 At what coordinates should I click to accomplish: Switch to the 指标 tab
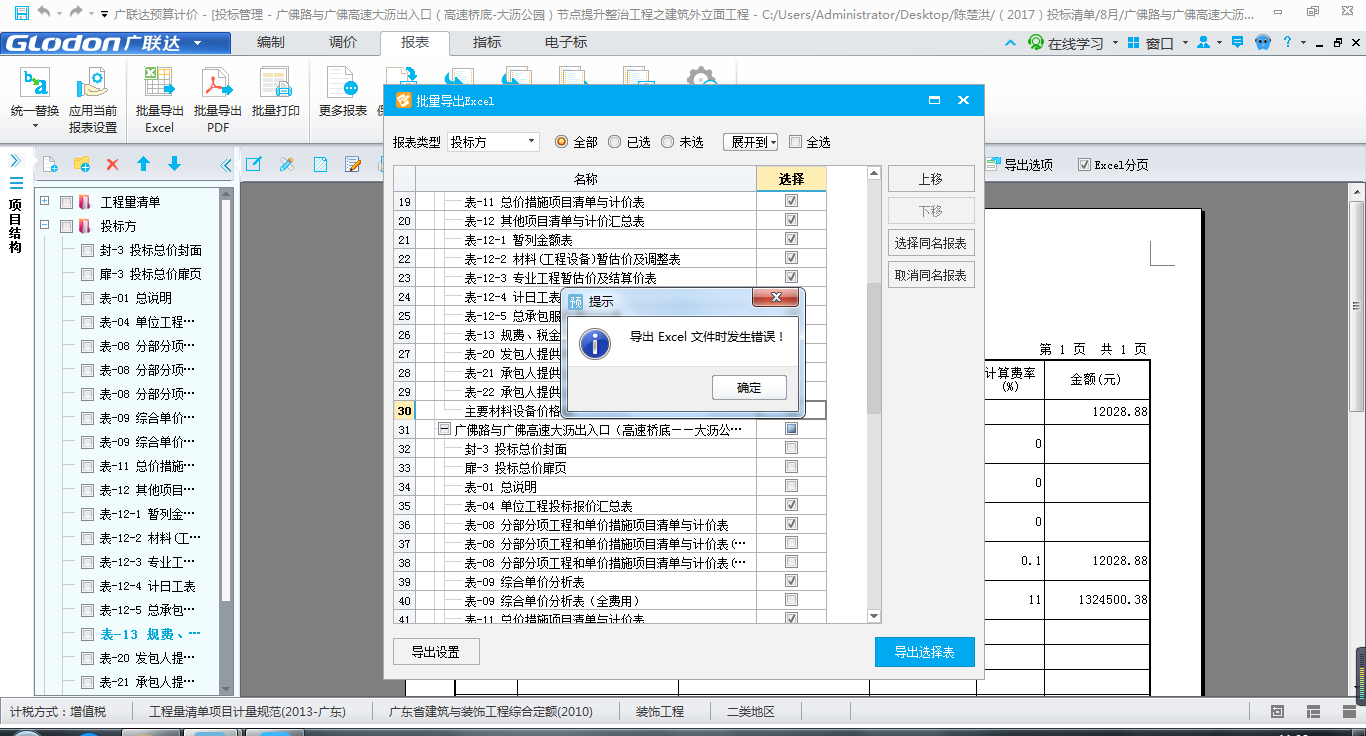(487, 43)
